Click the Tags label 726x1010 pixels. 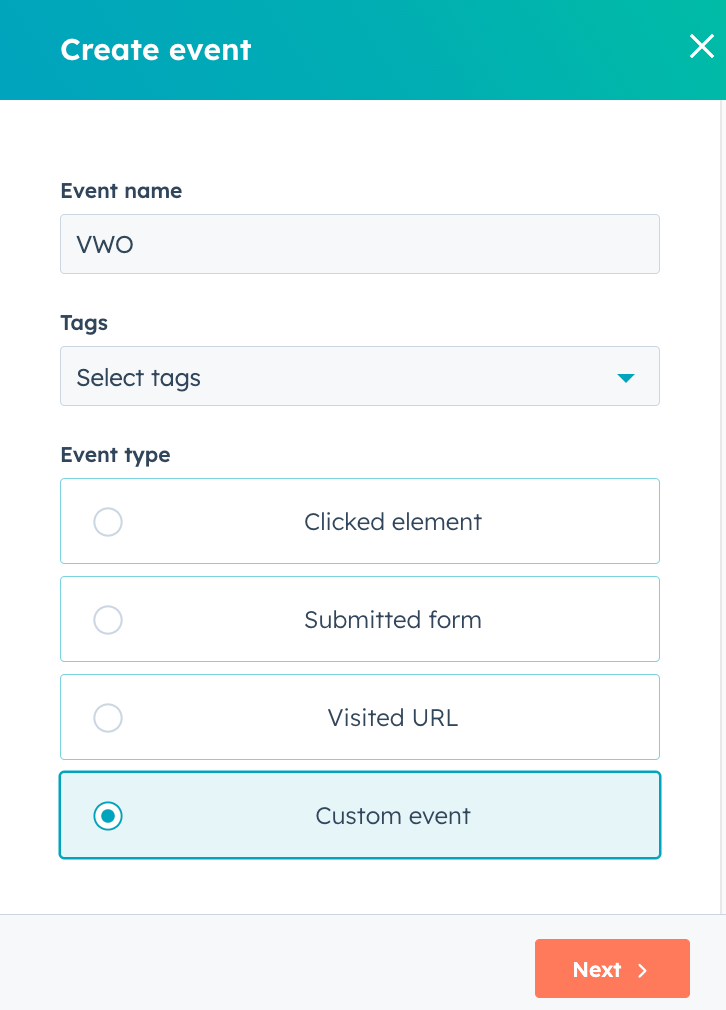[x=84, y=323]
